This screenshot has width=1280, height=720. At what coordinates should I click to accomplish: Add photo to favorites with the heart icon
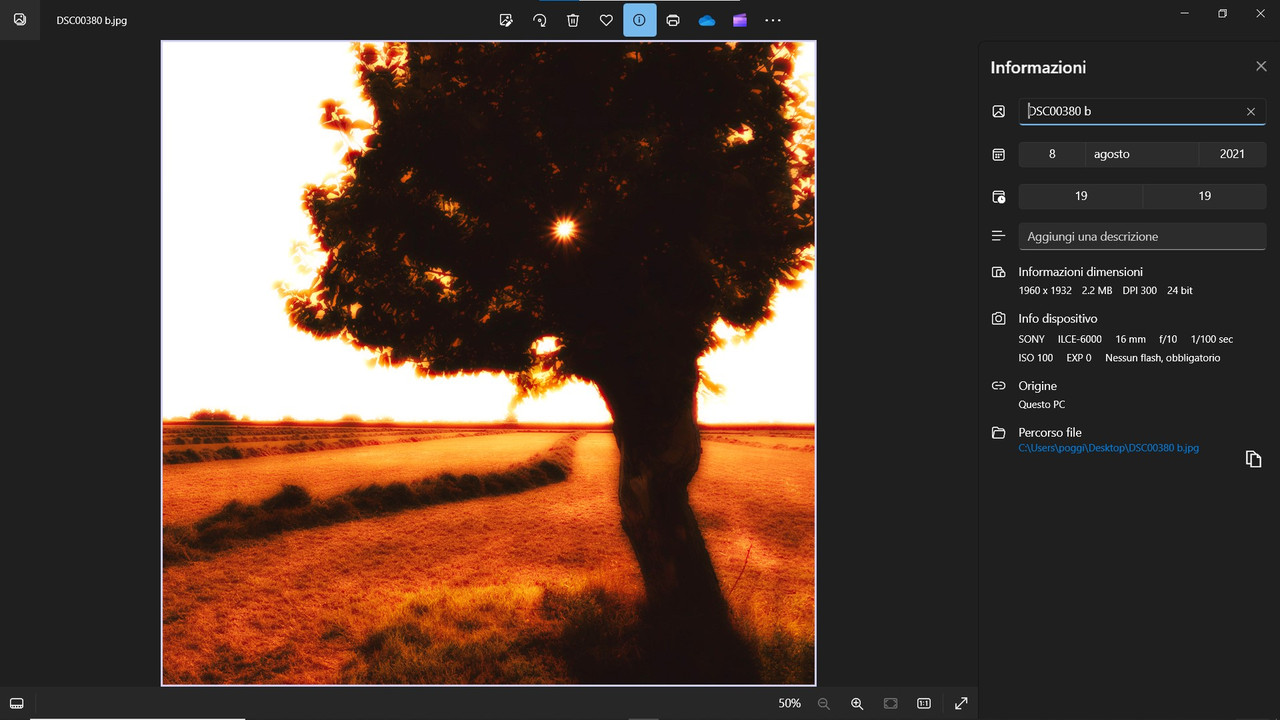pos(606,20)
